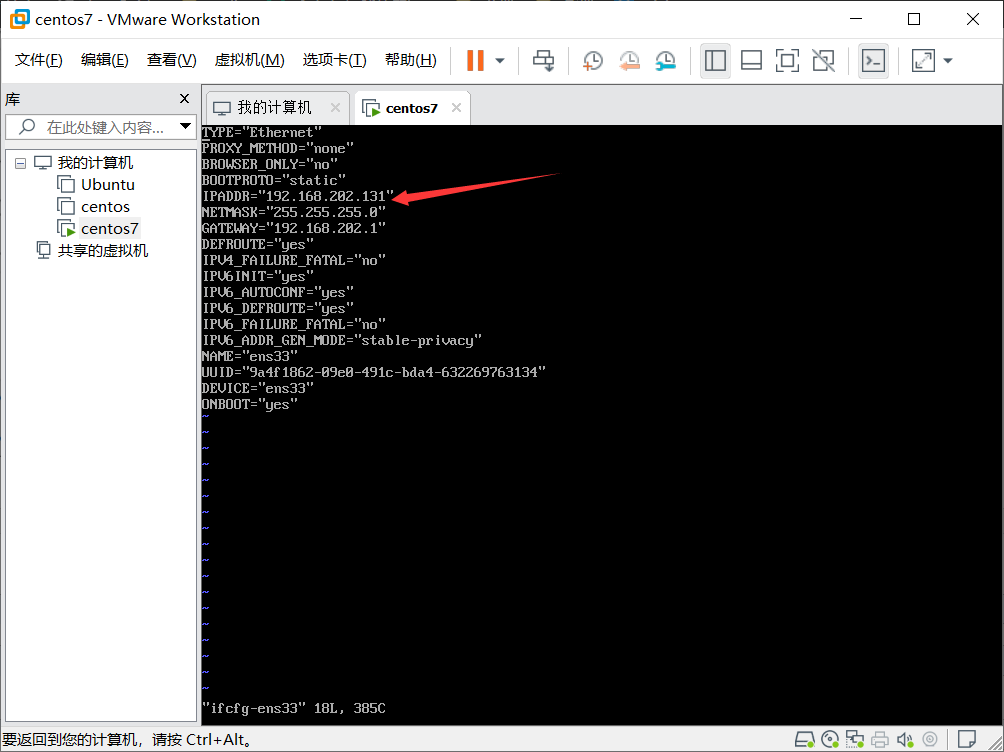The width and height of the screenshot is (1004, 752).
Task: Open the library search filter dropdown
Action: point(185,126)
